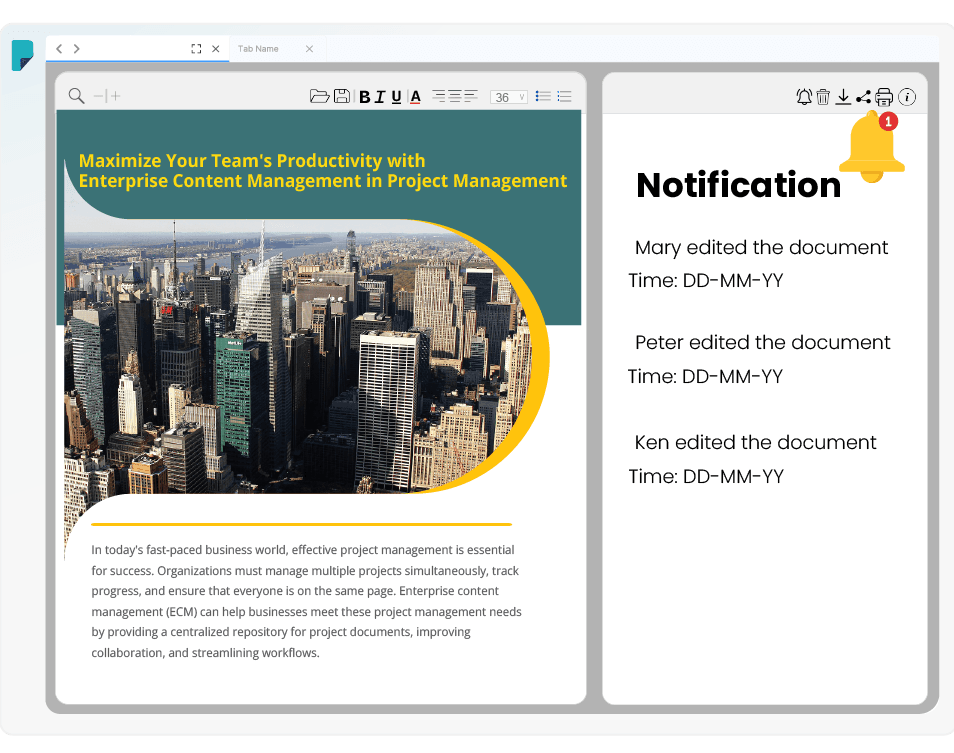The image size is (954, 753).
Task: Open the Ken edited the document notification
Action: coord(755,442)
